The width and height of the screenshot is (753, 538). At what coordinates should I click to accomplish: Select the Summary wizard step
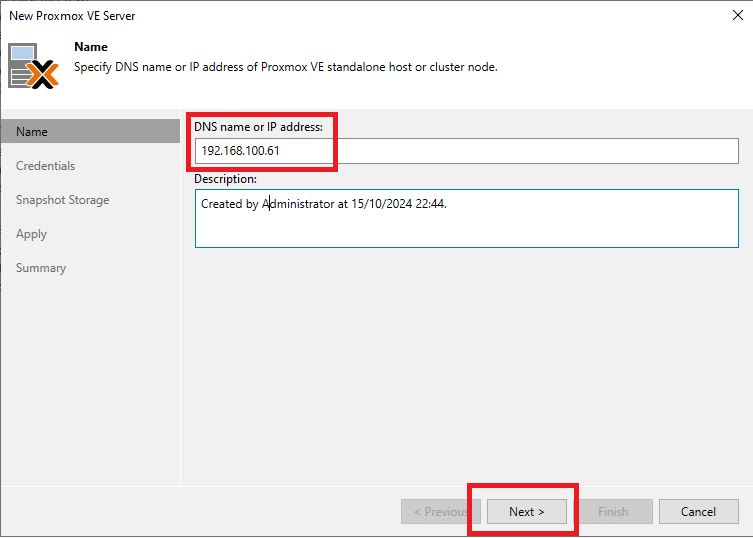(x=41, y=268)
